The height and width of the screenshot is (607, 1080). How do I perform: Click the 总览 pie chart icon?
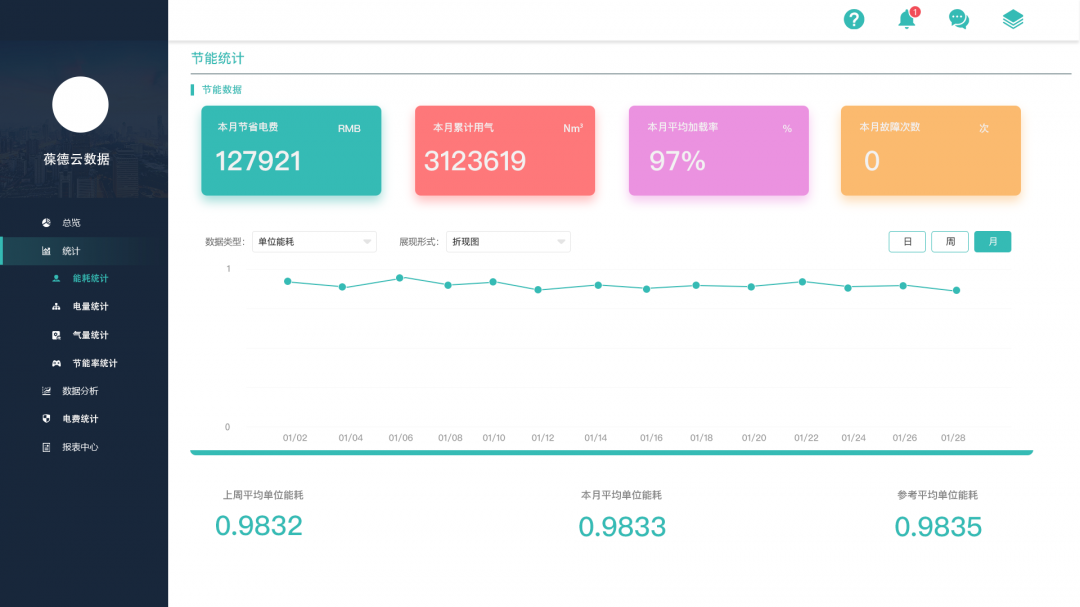click(x=46, y=222)
